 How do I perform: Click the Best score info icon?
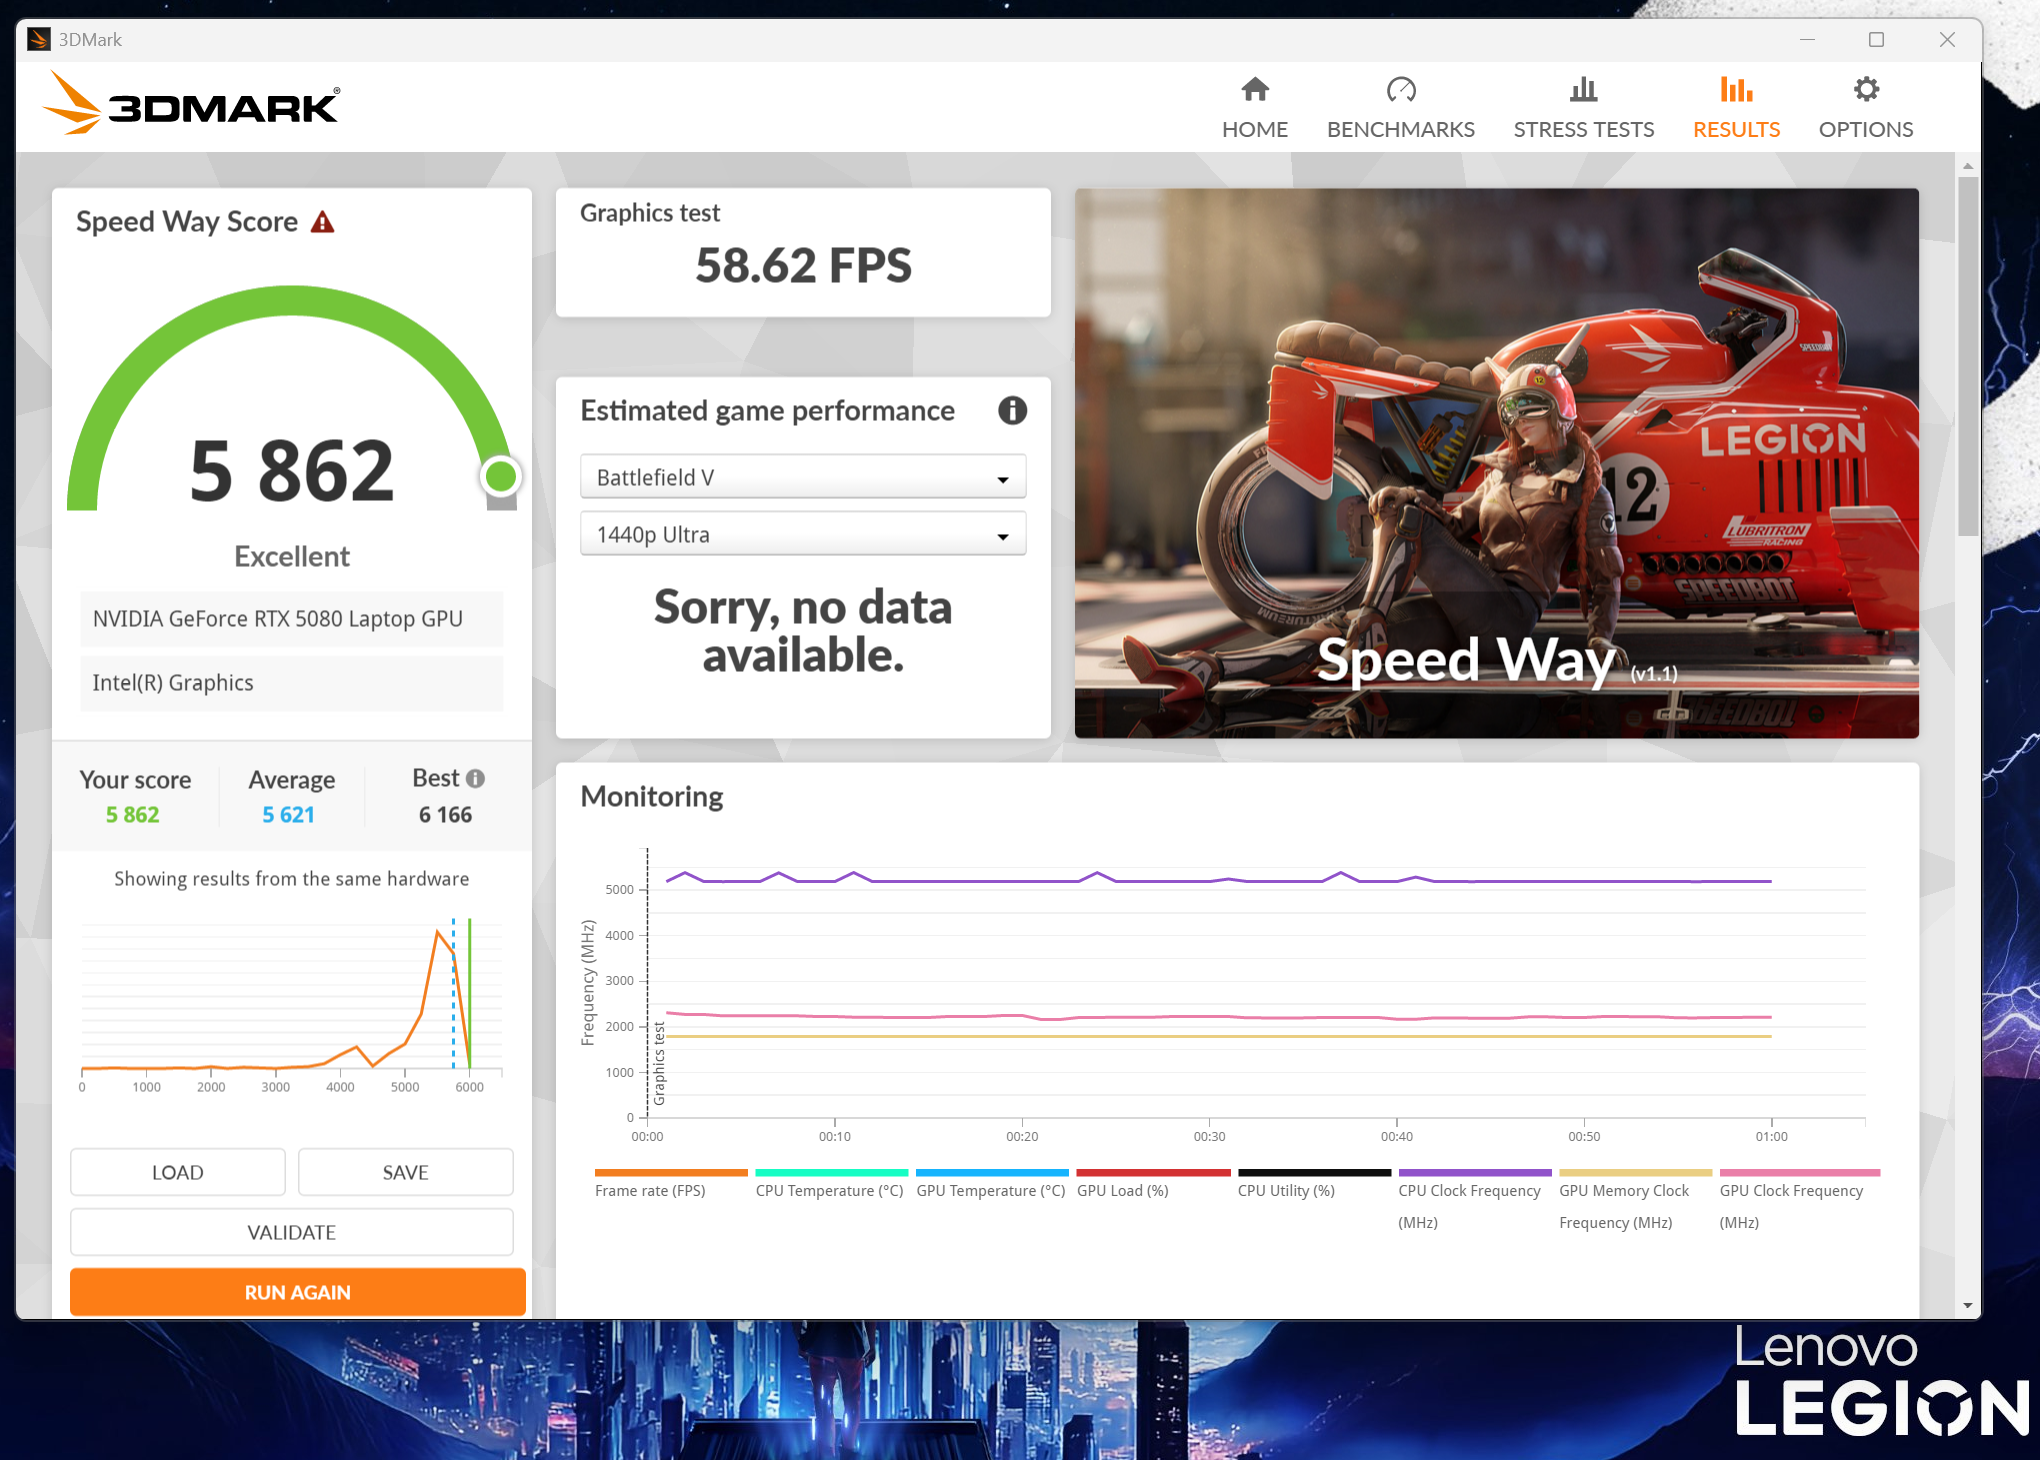(476, 778)
